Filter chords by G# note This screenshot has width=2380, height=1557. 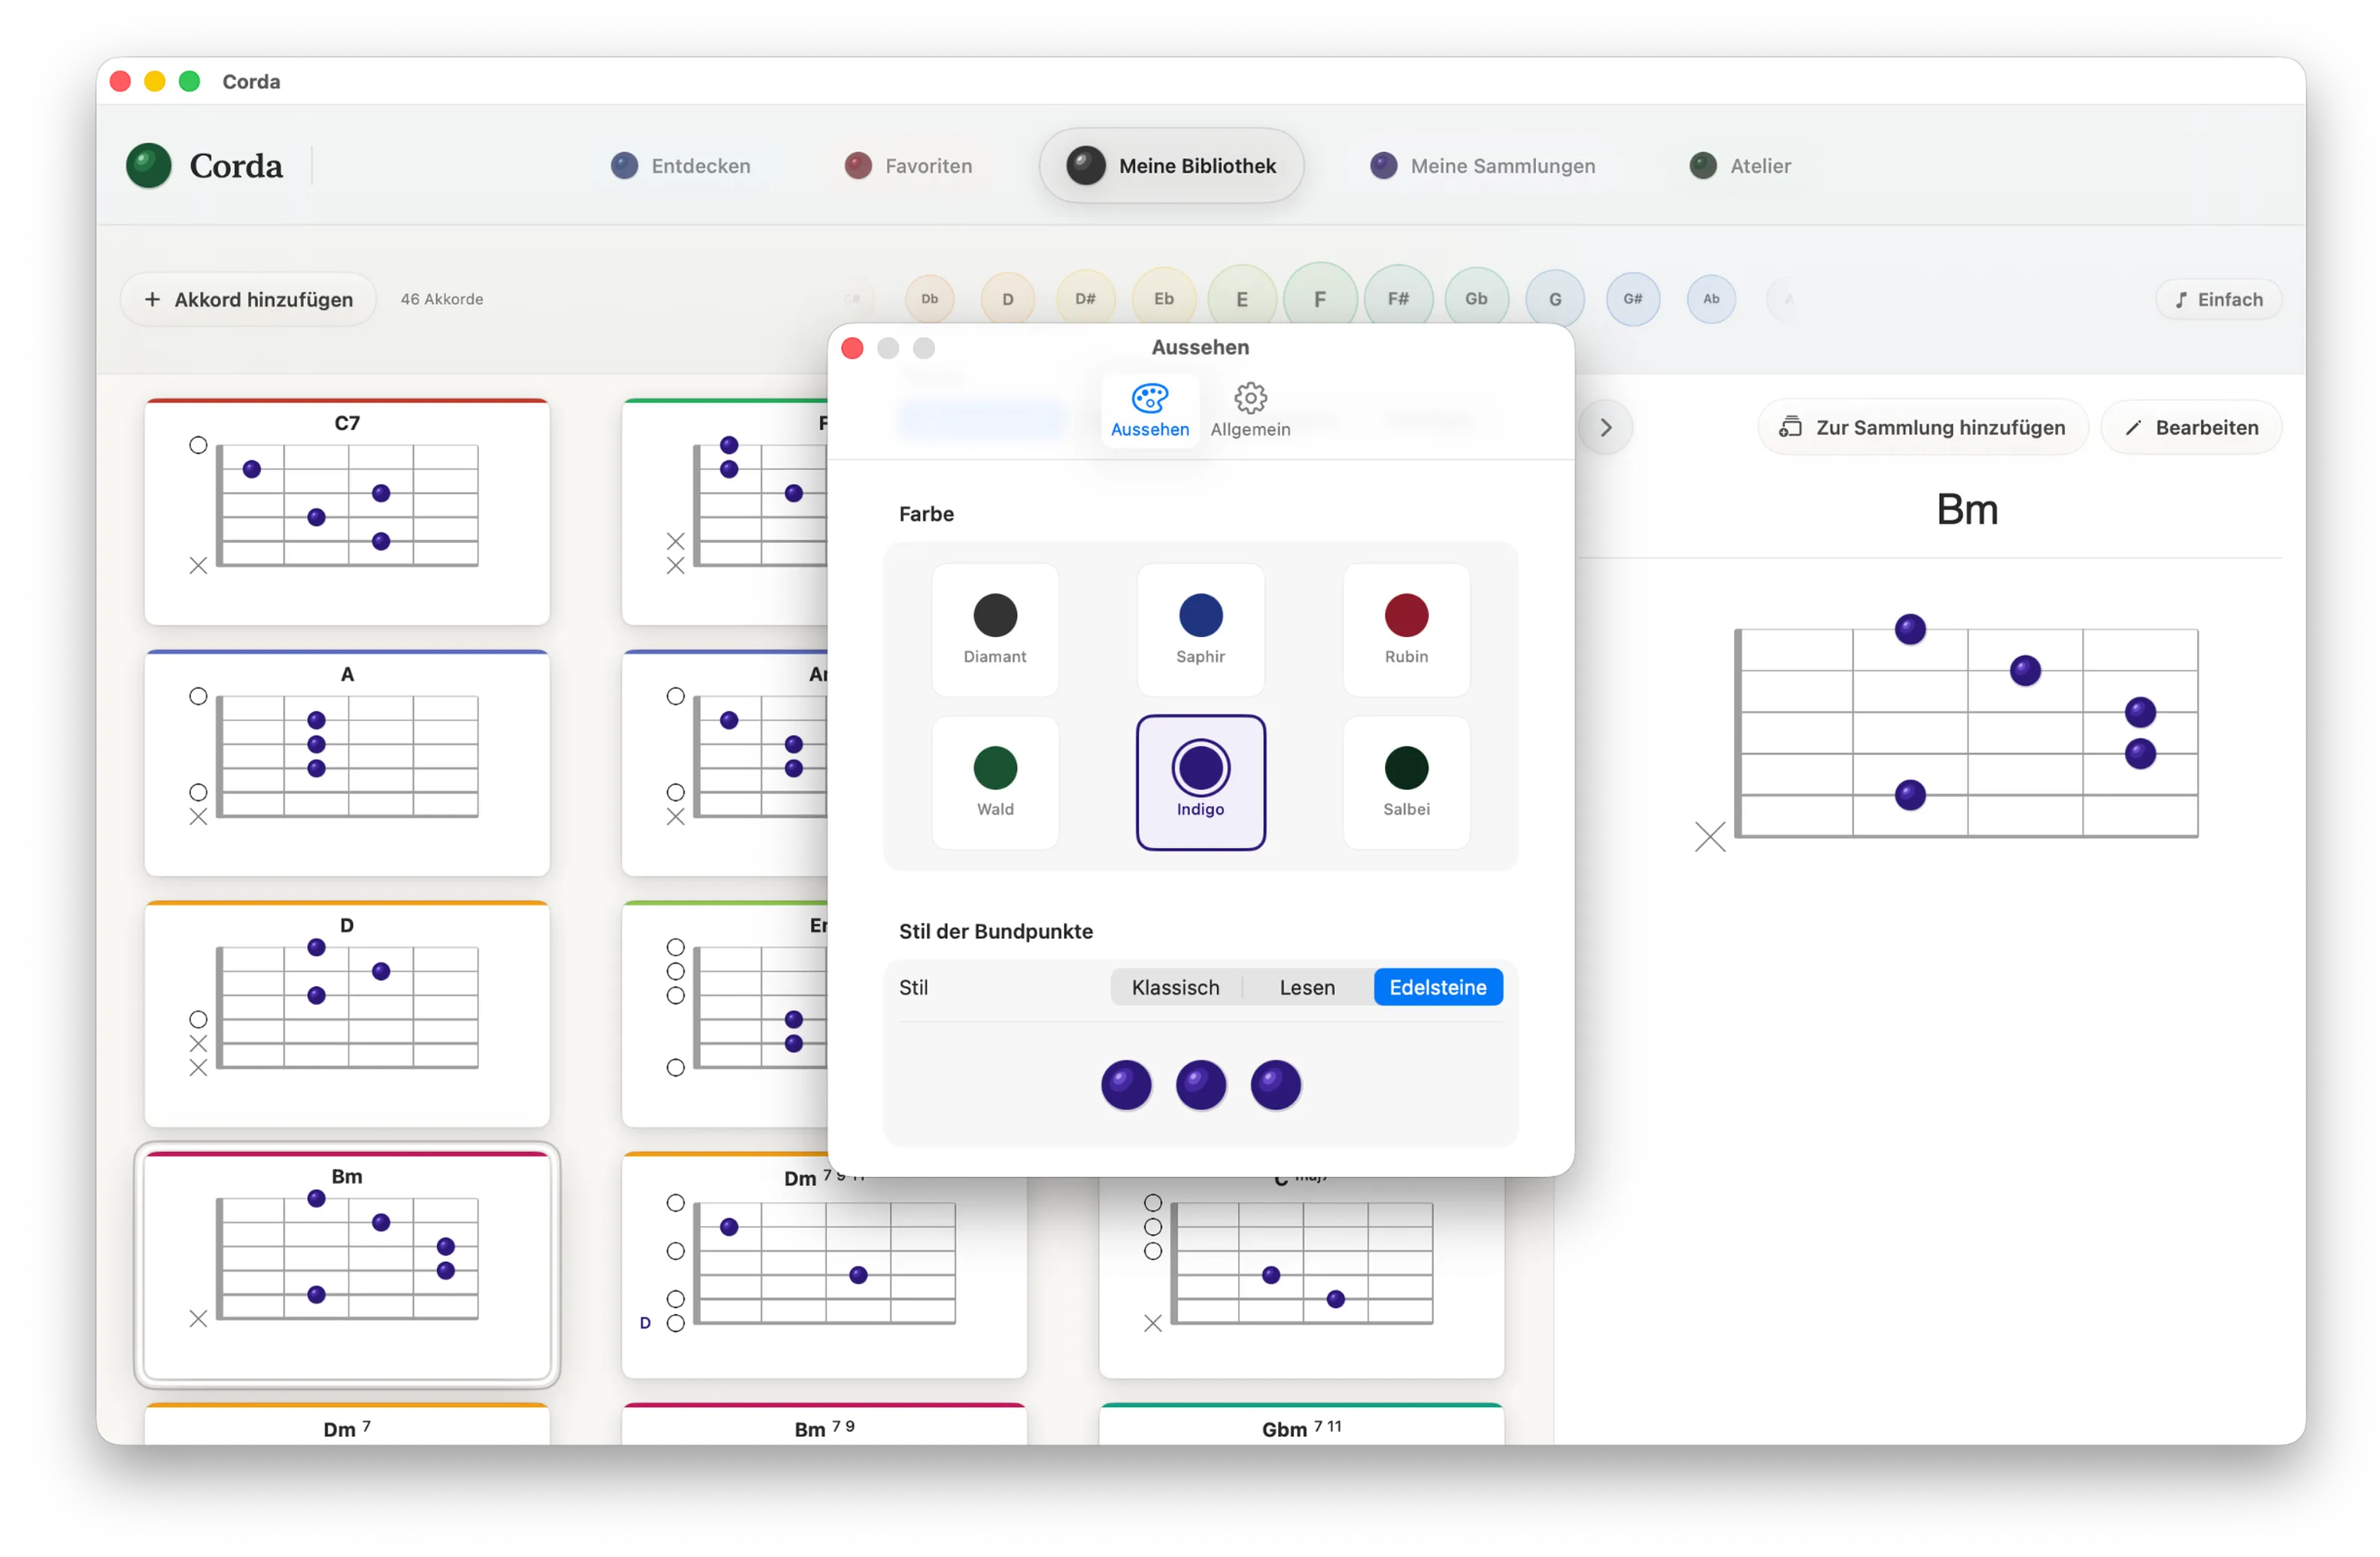click(x=1633, y=299)
